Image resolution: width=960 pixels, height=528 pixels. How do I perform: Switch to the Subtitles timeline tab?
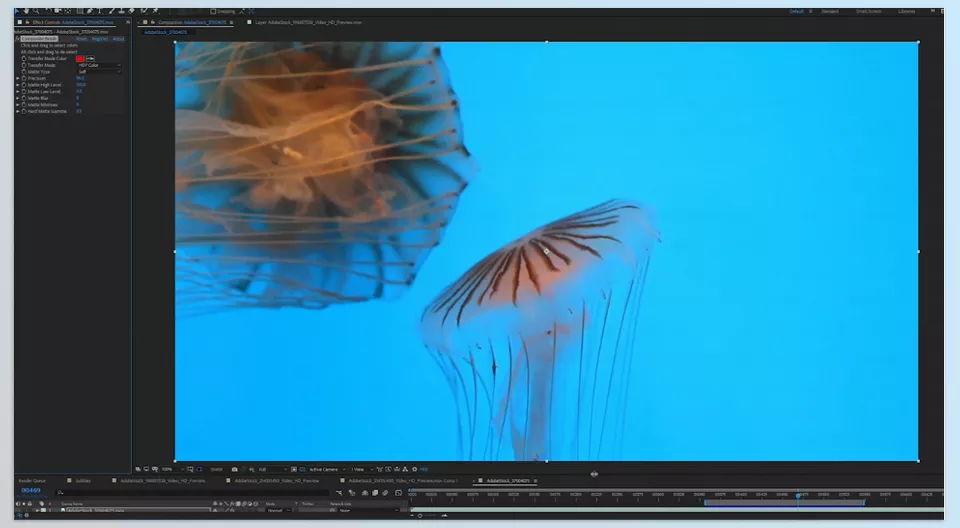[83, 481]
